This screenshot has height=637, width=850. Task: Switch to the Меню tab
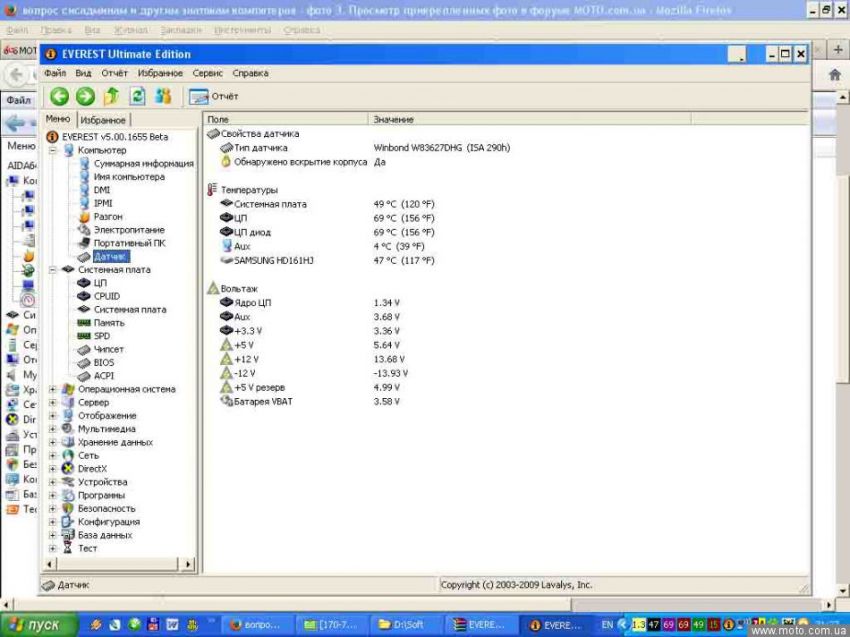(x=58, y=119)
